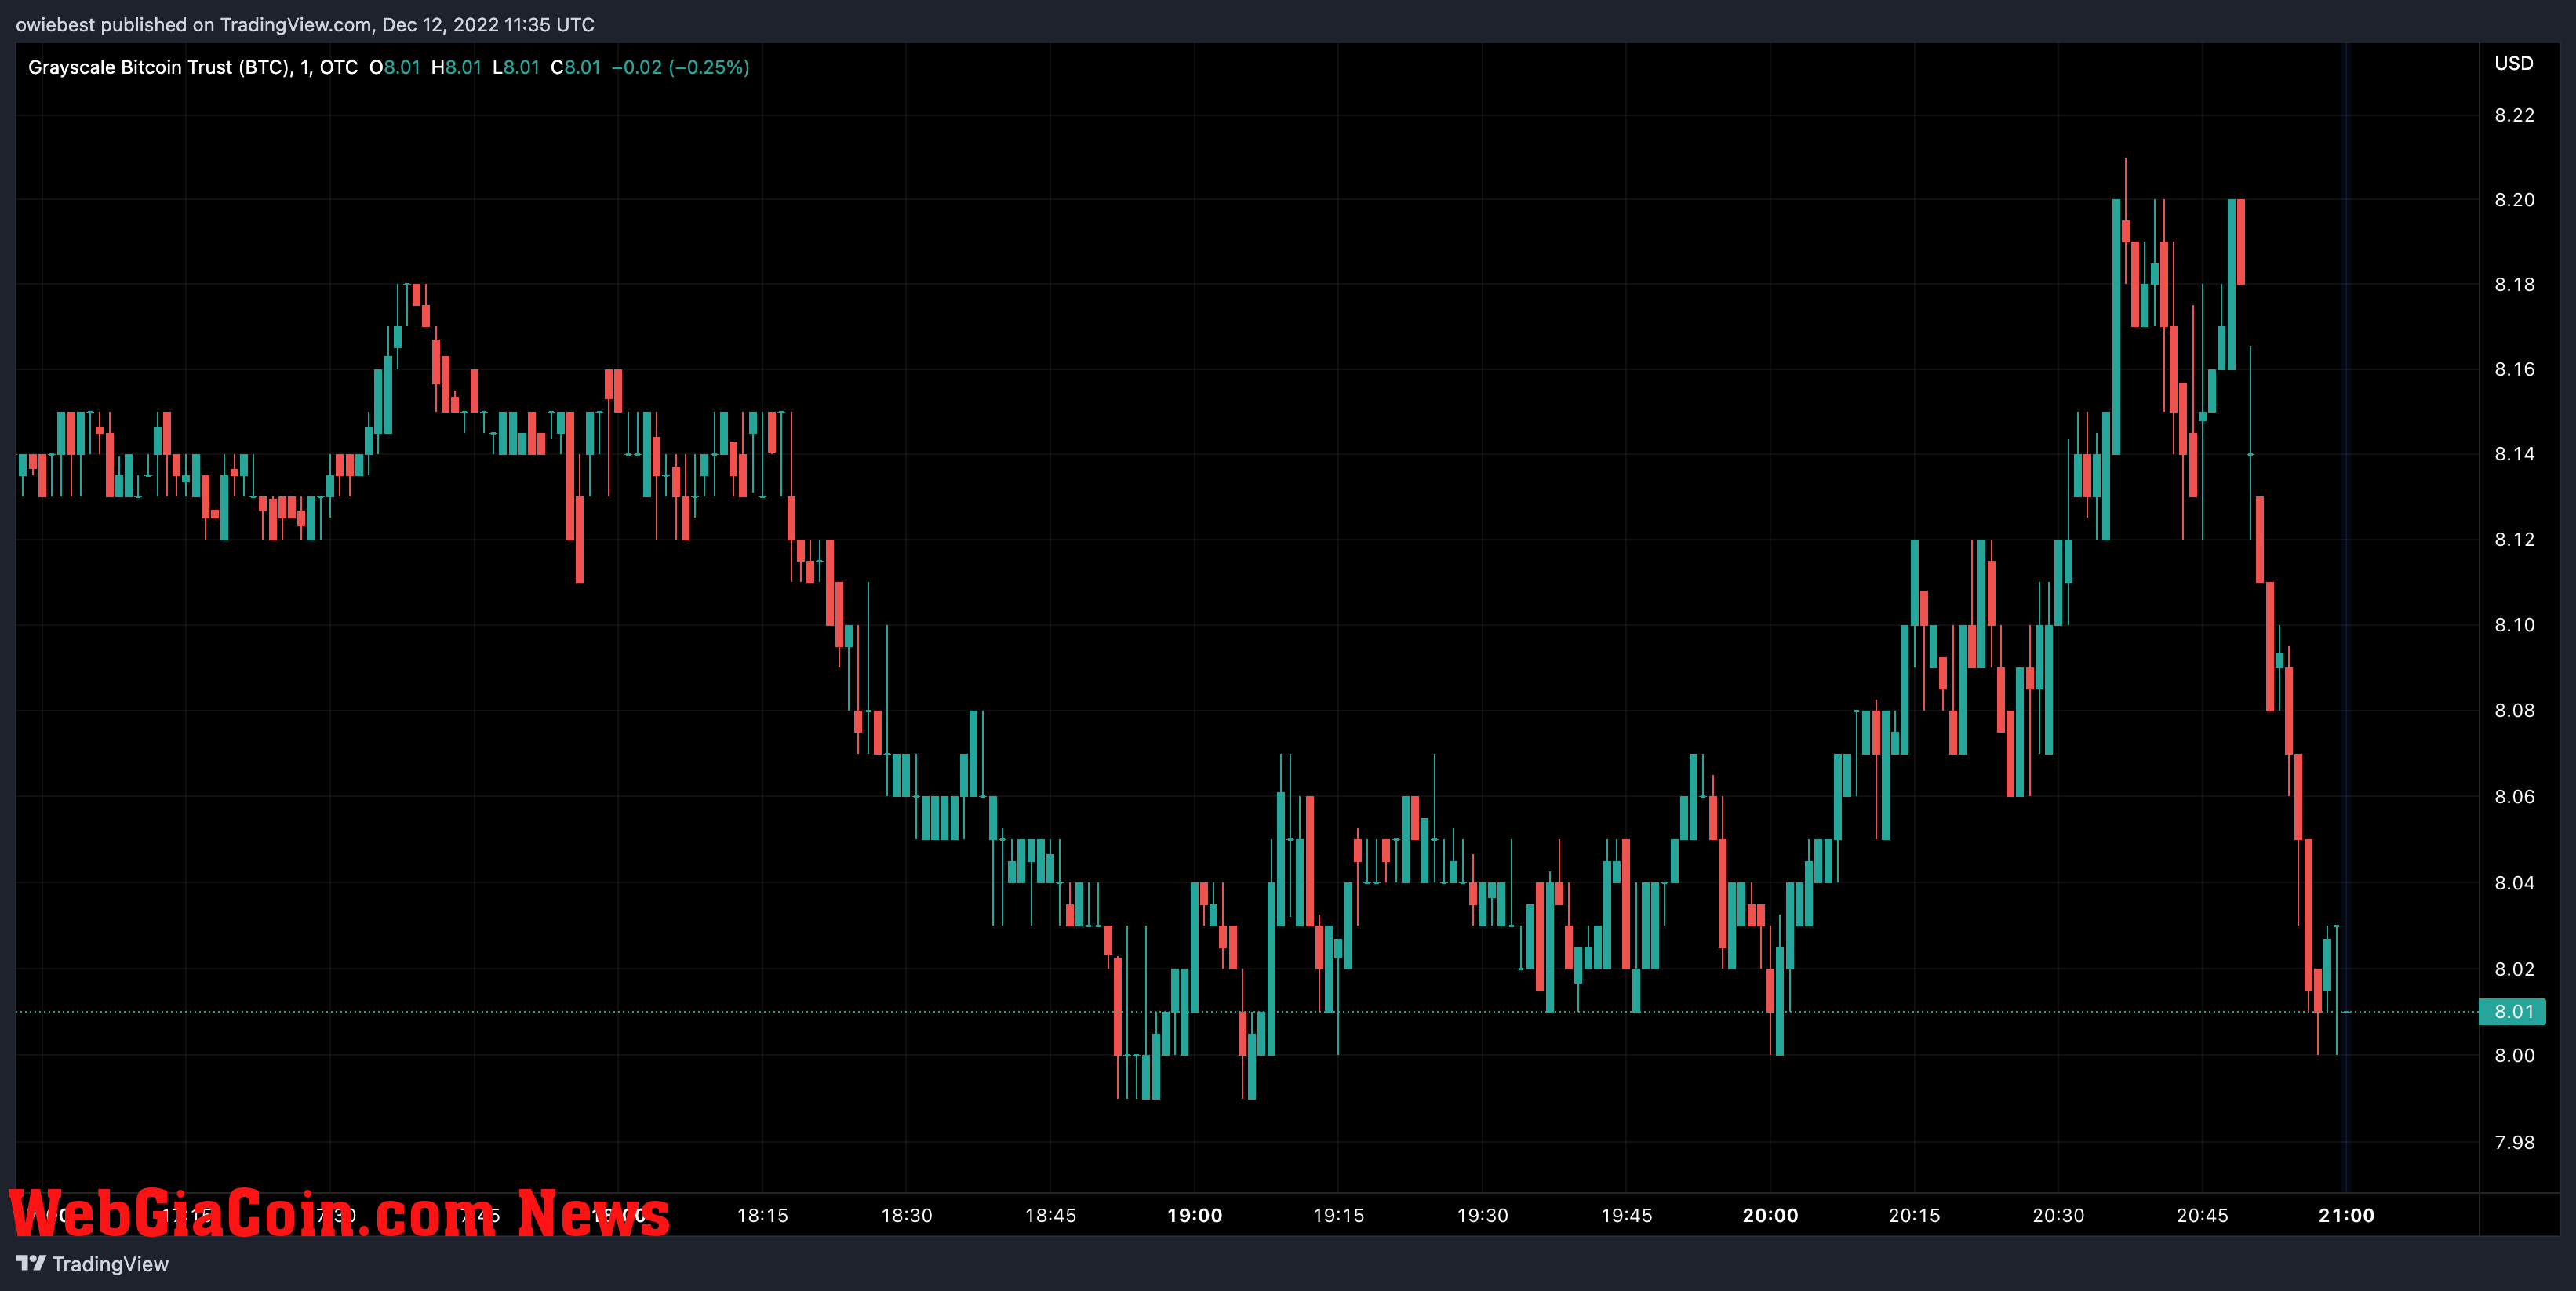
Task: Click the 20:30 time axis label
Action: [x=2058, y=1216]
